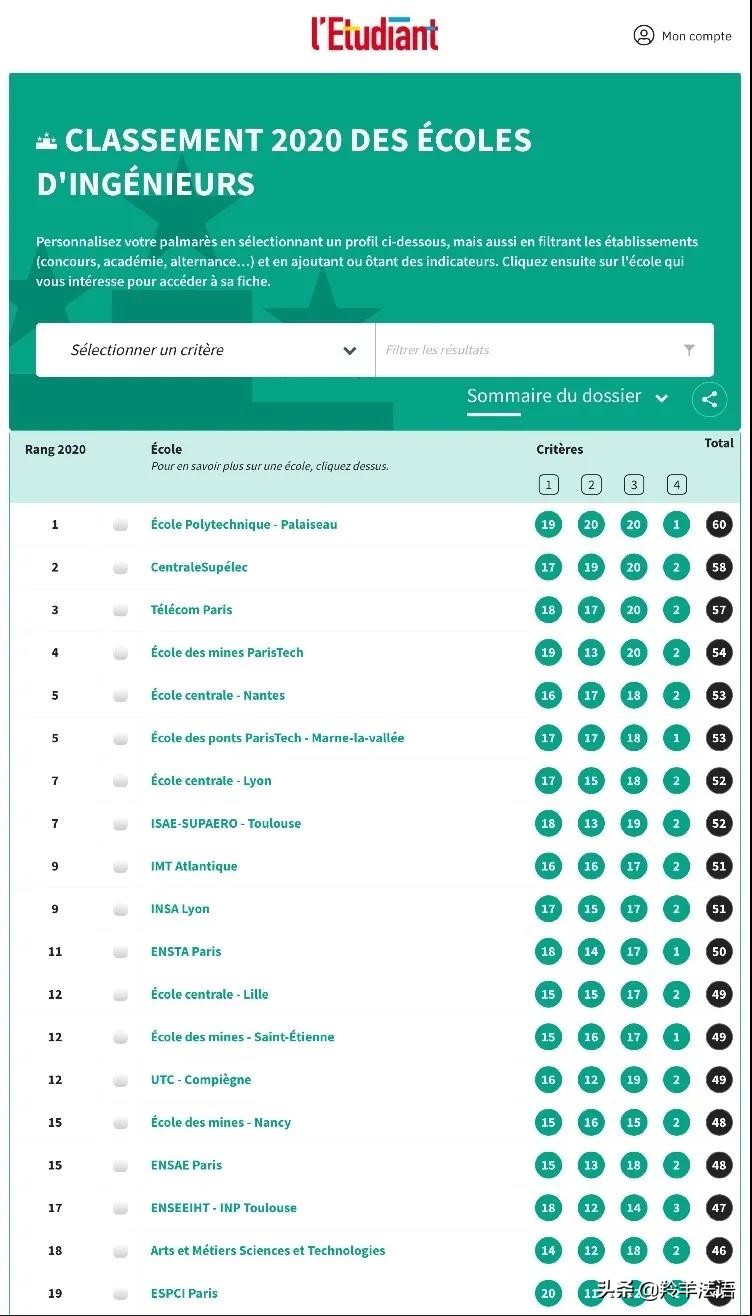Toggle the École Polytechnique - Palaiseau checkbox
This screenshot has width=752, height=1316.
coord(120,525)
